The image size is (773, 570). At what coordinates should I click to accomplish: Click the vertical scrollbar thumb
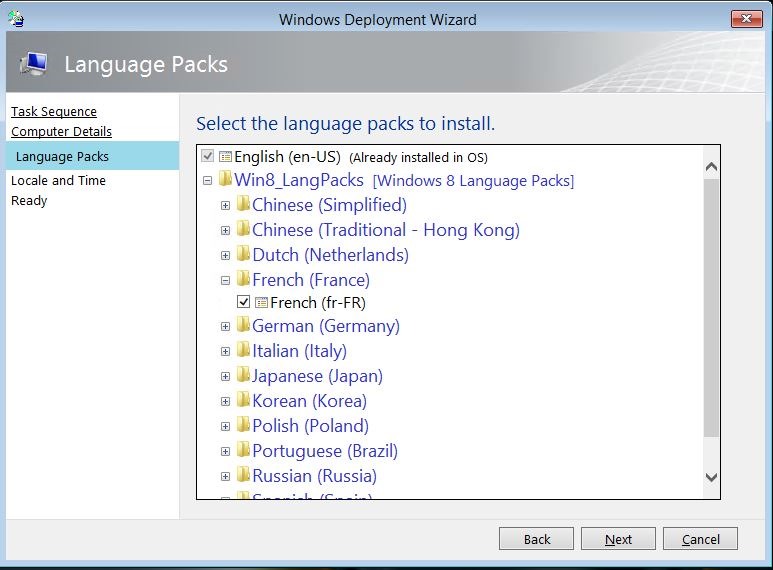click(711, 308)
